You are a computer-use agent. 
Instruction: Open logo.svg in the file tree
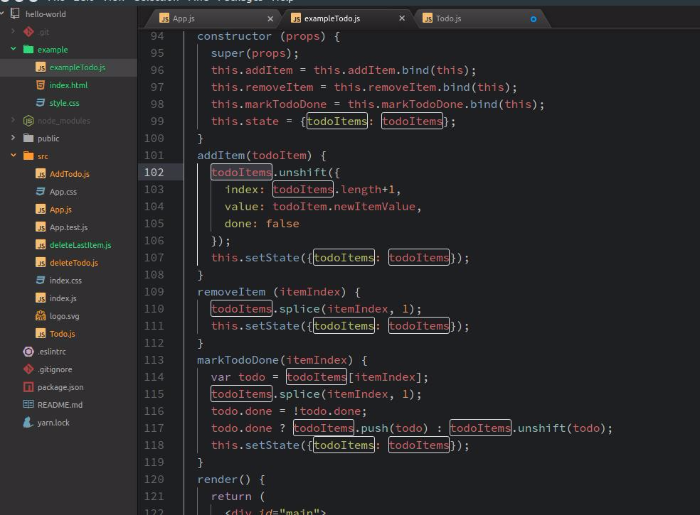(x=64, y=316)
